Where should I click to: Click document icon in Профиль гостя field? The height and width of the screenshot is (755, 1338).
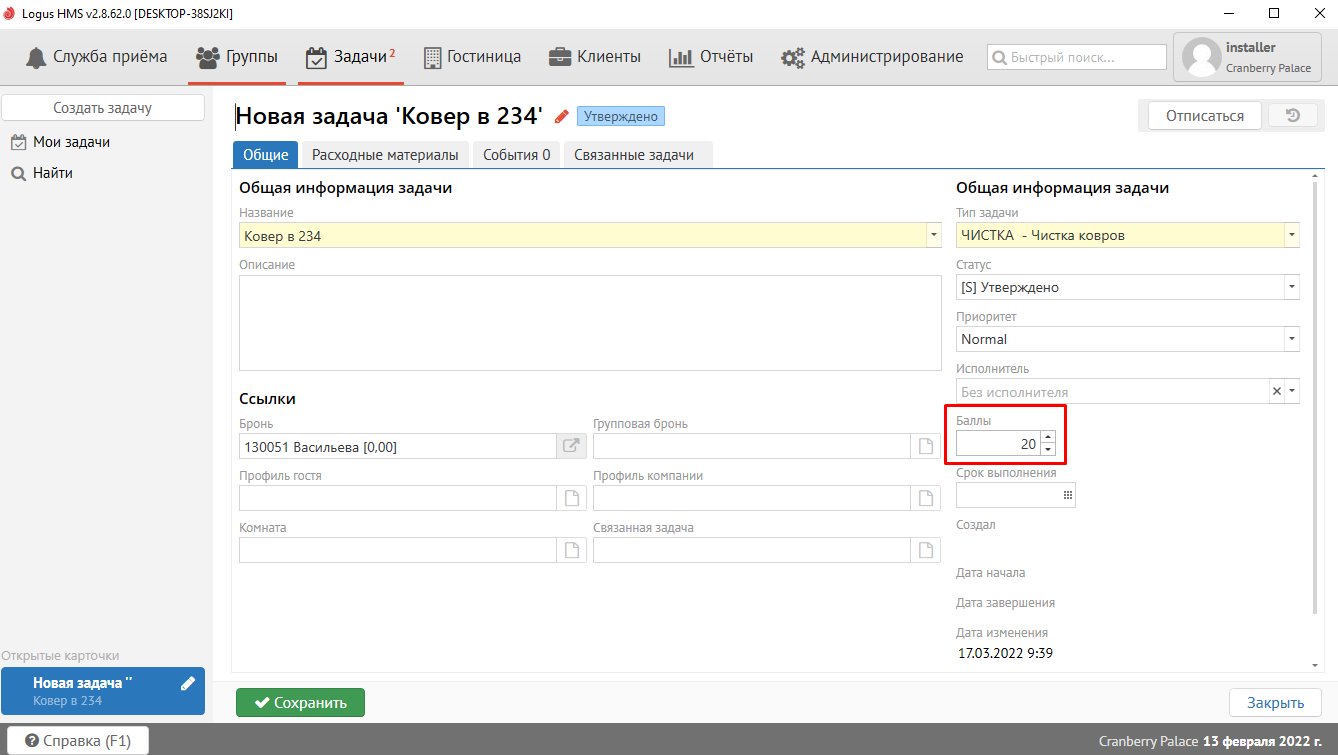(x=572, y=498)
